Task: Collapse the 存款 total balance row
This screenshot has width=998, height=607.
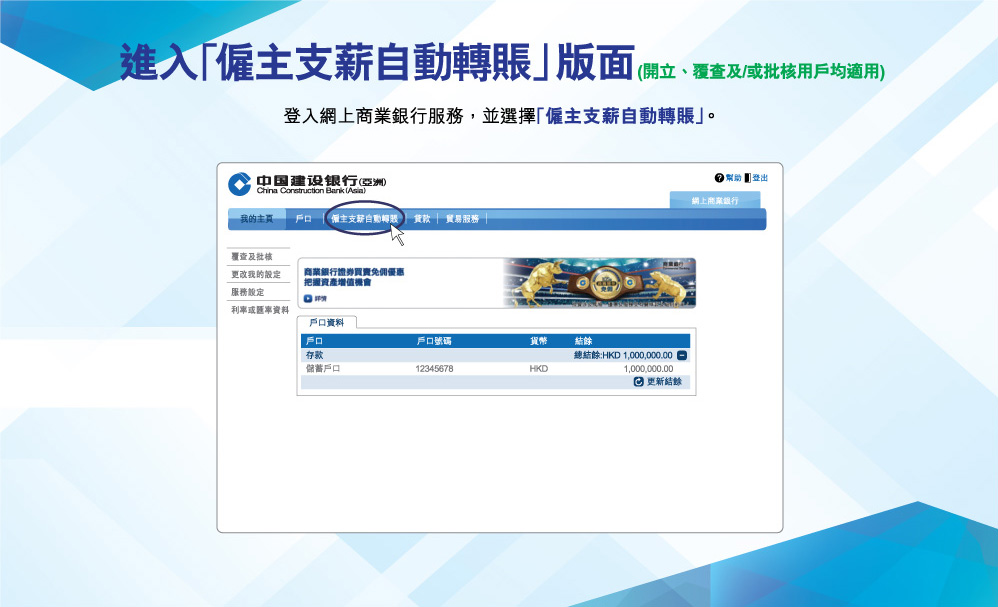Action: (x=681, y=355)
